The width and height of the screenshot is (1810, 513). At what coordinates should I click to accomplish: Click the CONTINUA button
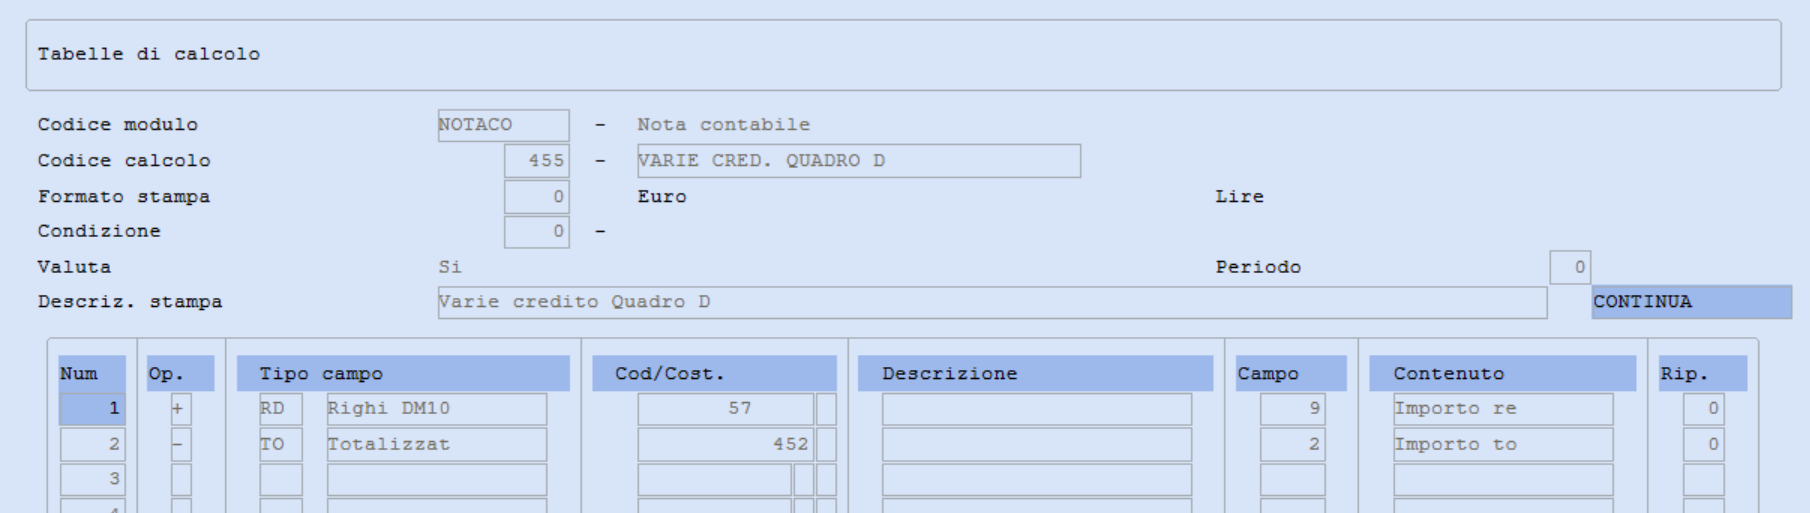[1691, 302]
